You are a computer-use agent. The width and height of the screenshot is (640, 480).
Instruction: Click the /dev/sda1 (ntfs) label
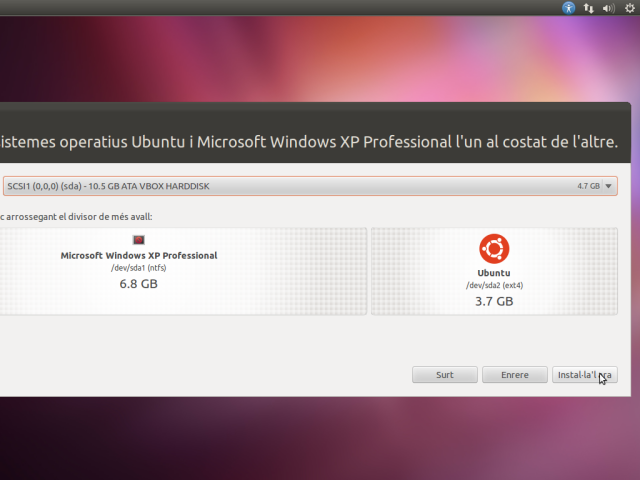[x=139, y=268]
